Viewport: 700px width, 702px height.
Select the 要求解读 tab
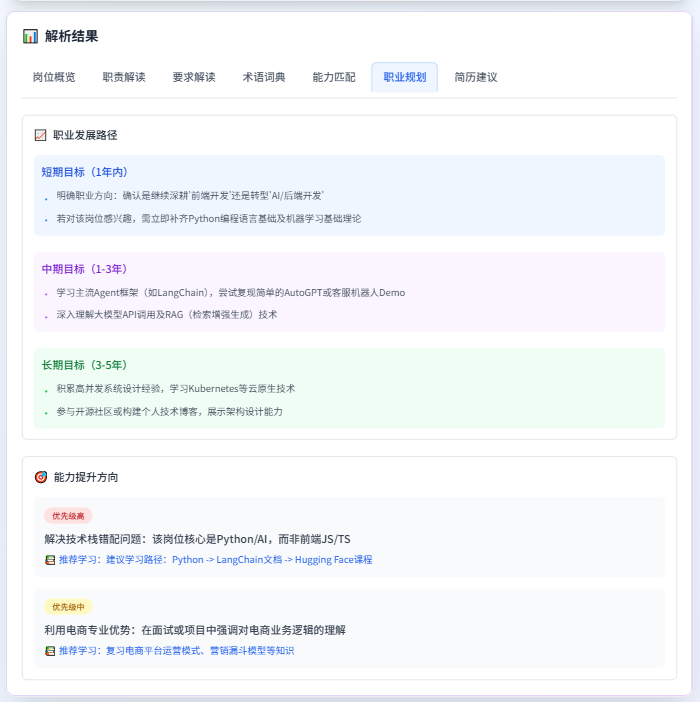(x=194, y=77)
